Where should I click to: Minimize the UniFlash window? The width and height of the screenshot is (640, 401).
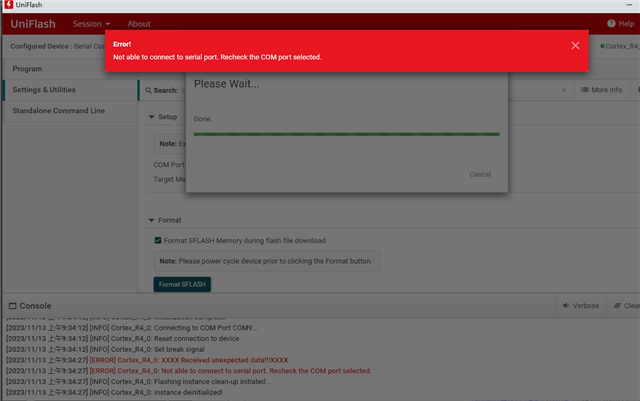pyautogui.click(x=629, y=4)
